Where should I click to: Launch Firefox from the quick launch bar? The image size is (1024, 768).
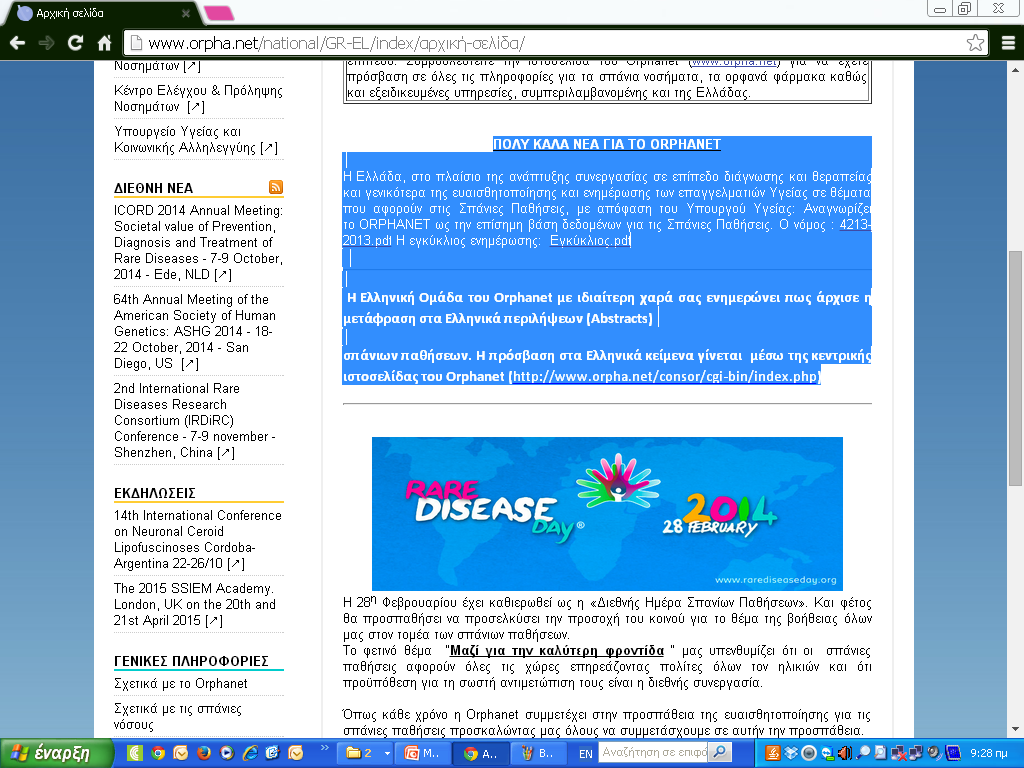[204, 753]
